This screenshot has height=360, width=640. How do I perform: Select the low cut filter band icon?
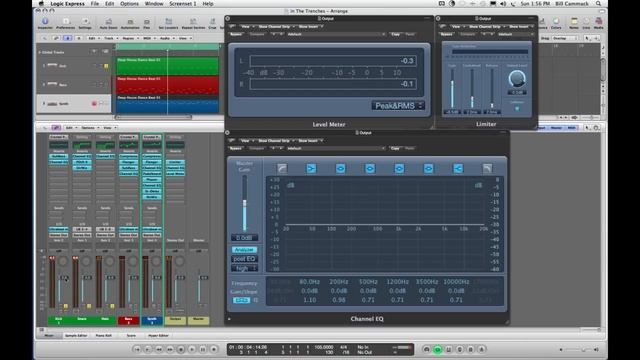282,168
